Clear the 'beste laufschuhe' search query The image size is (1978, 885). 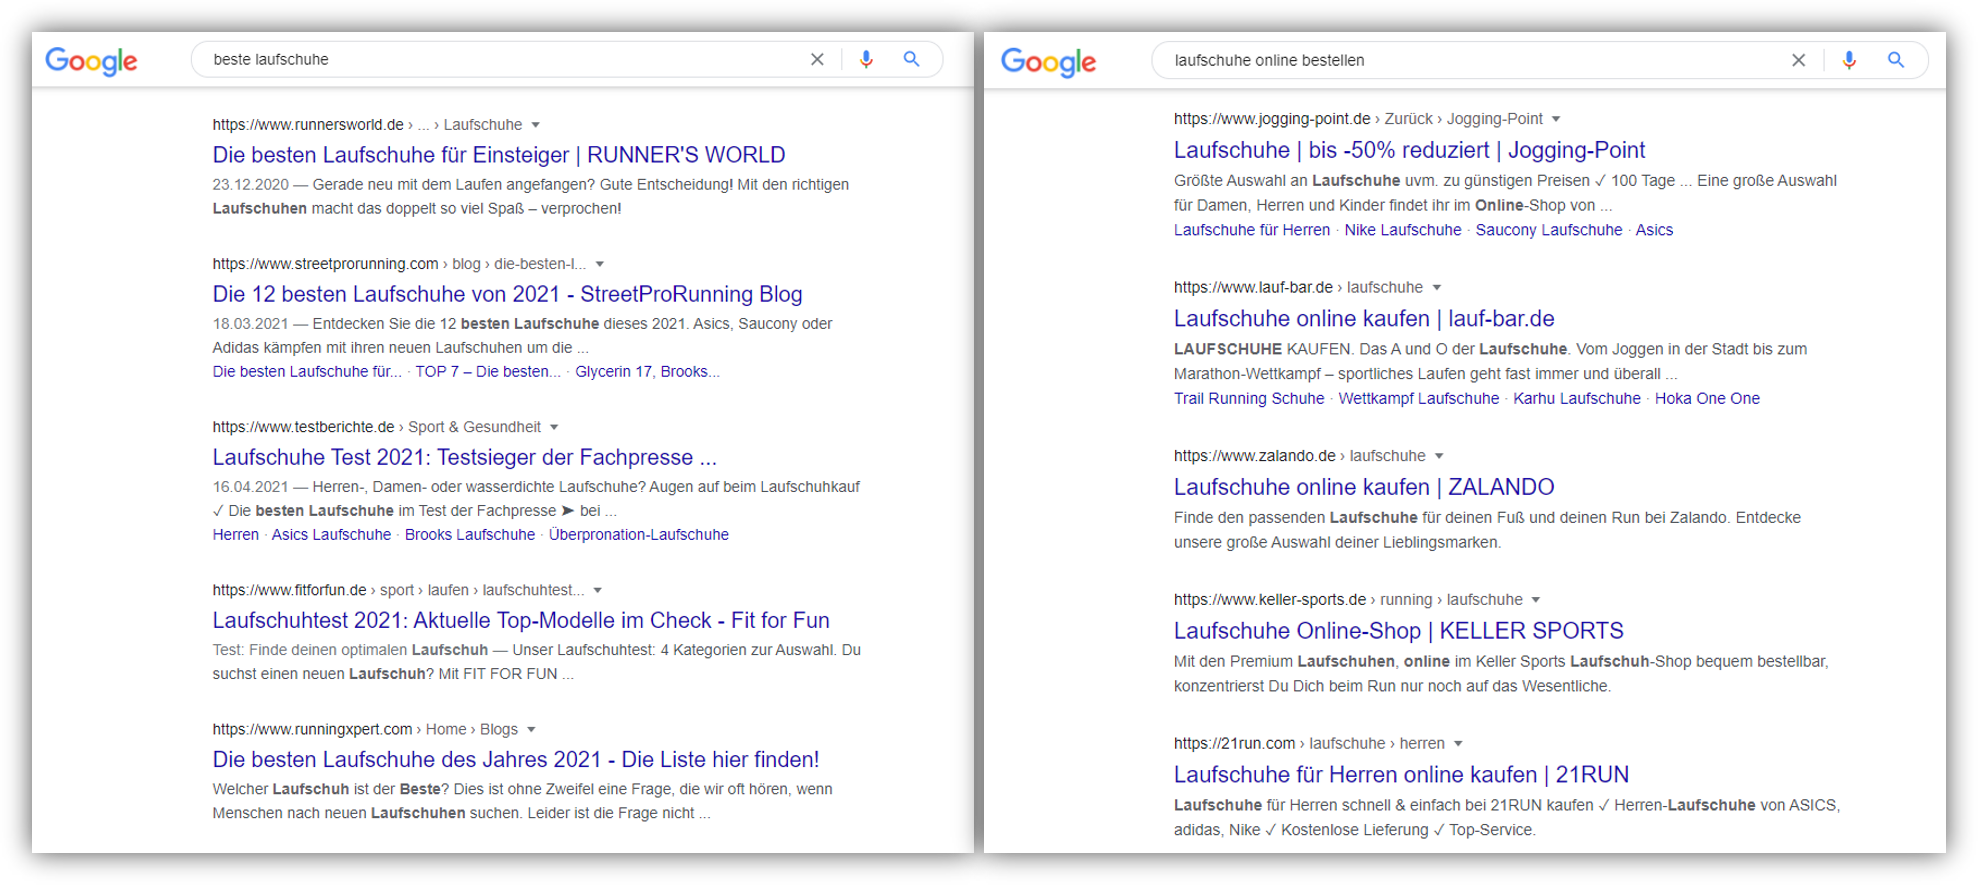point(817,59)
